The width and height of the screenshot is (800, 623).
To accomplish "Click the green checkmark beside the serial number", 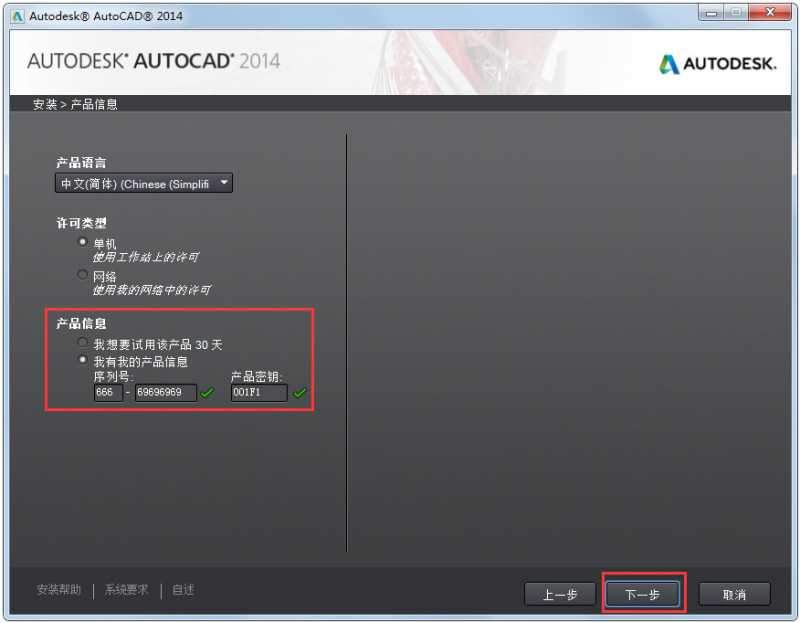I will click(x=206, y=392).
